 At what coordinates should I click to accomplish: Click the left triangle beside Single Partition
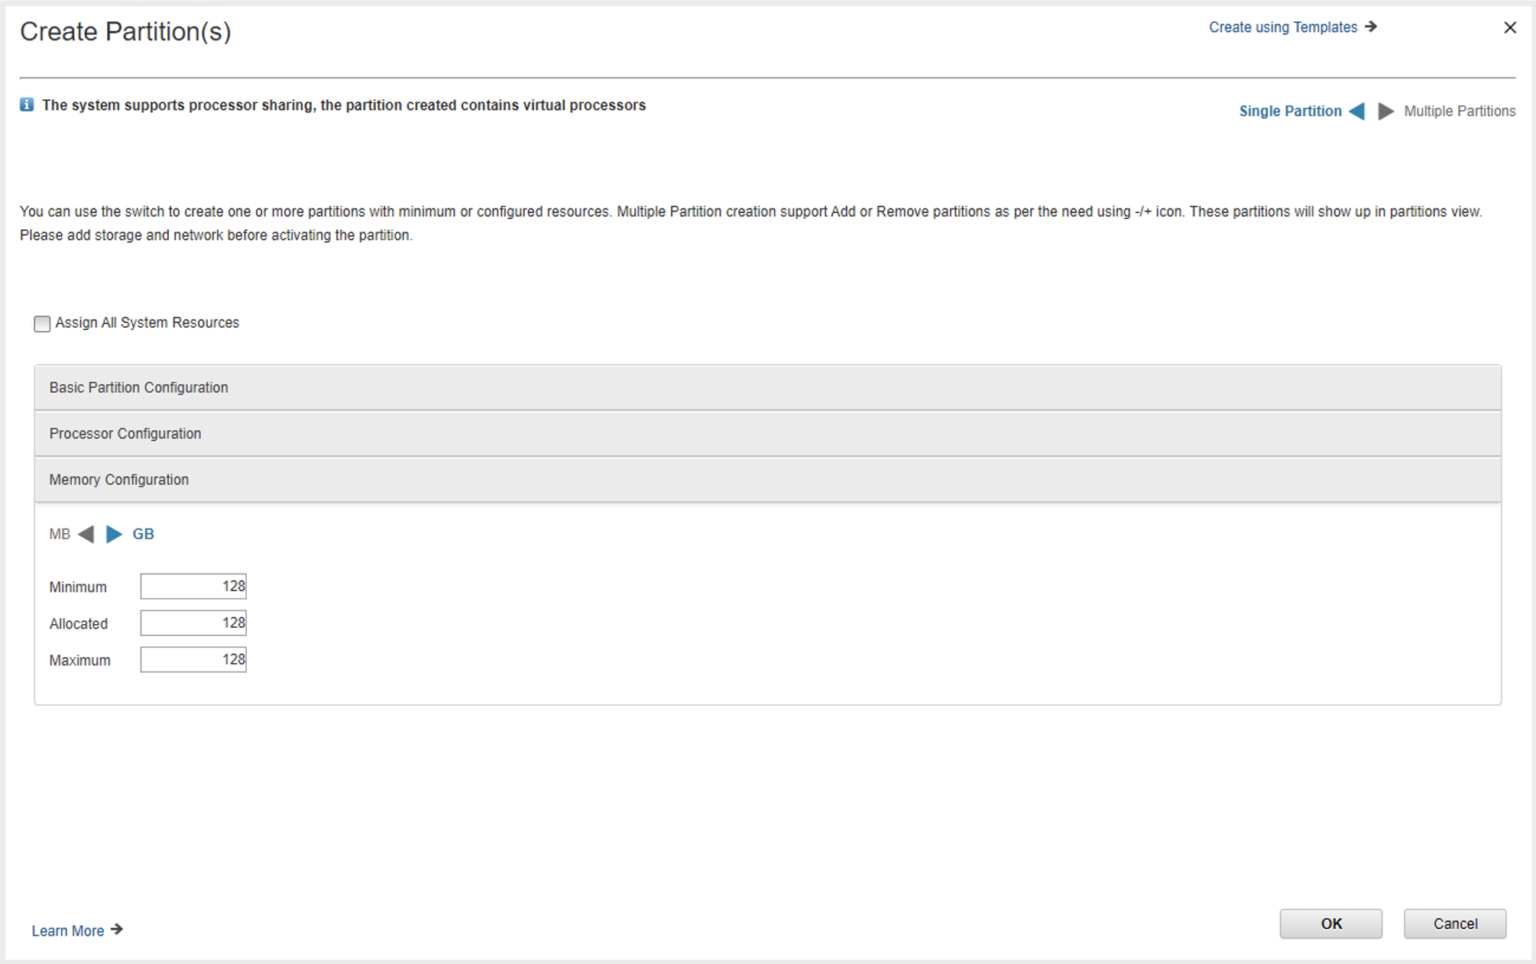coord(1357,111)
